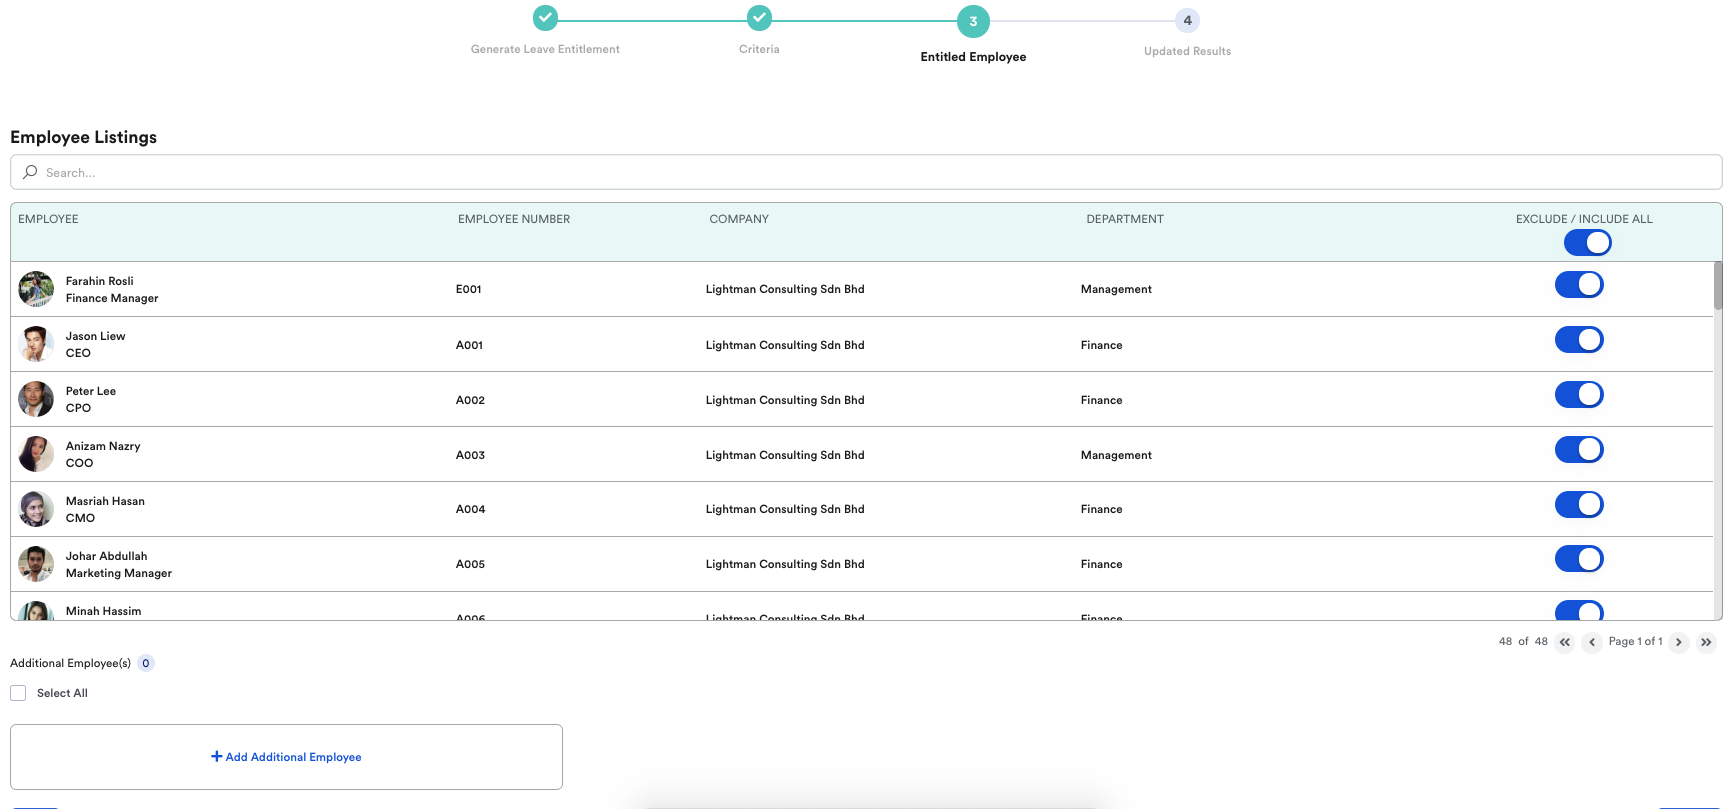Toggle Anizam Nazry's include switch
Viewport: 1735px width, 809px height.
click(x=1579, y=450)
